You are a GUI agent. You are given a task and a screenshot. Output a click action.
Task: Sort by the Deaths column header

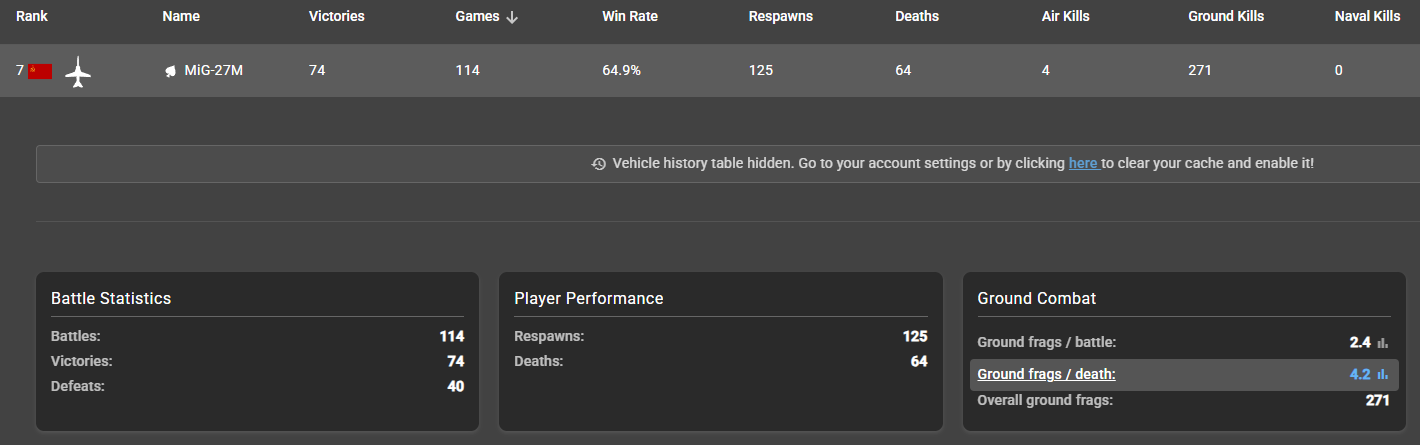[917, 17]
